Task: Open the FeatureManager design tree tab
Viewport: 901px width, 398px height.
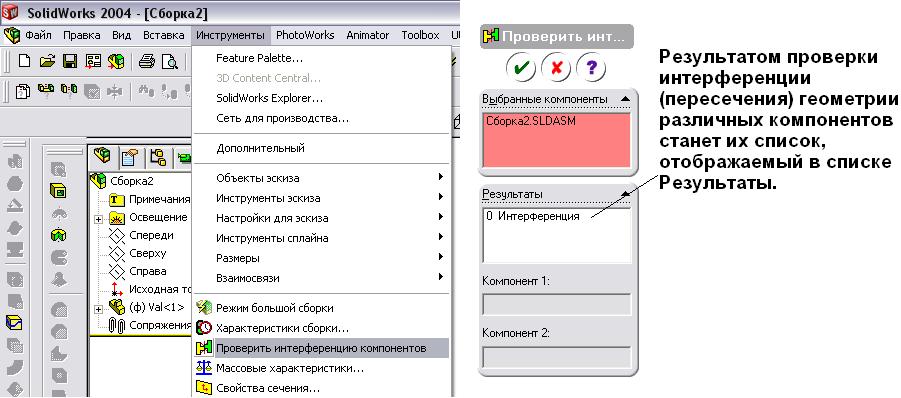Action: 102,155
